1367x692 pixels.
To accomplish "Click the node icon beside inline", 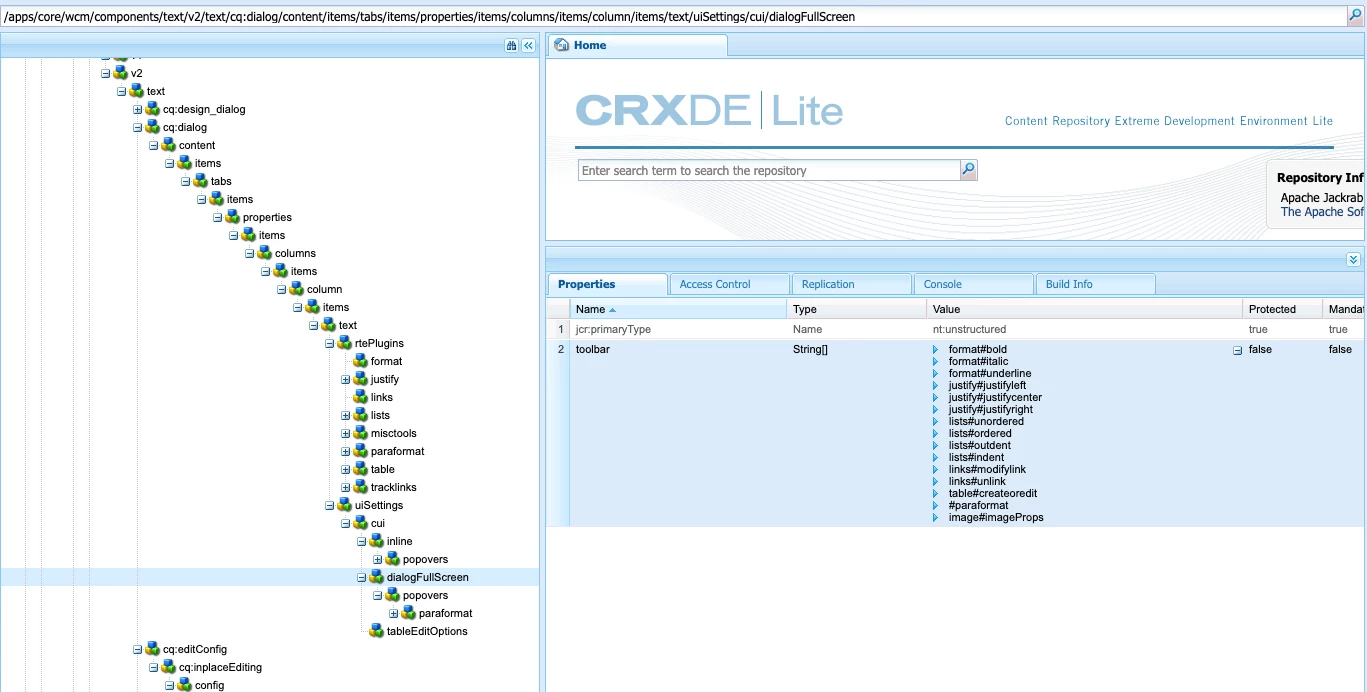I will [x=376, y=541].
